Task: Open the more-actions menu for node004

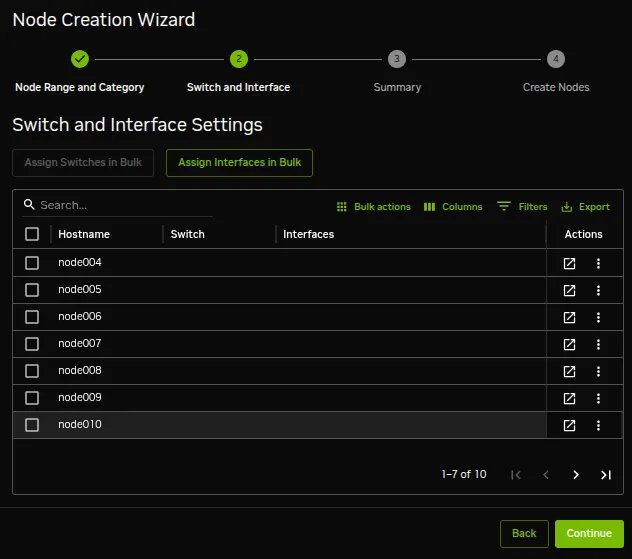Action: pyautogui.click(x=598, y=264)
